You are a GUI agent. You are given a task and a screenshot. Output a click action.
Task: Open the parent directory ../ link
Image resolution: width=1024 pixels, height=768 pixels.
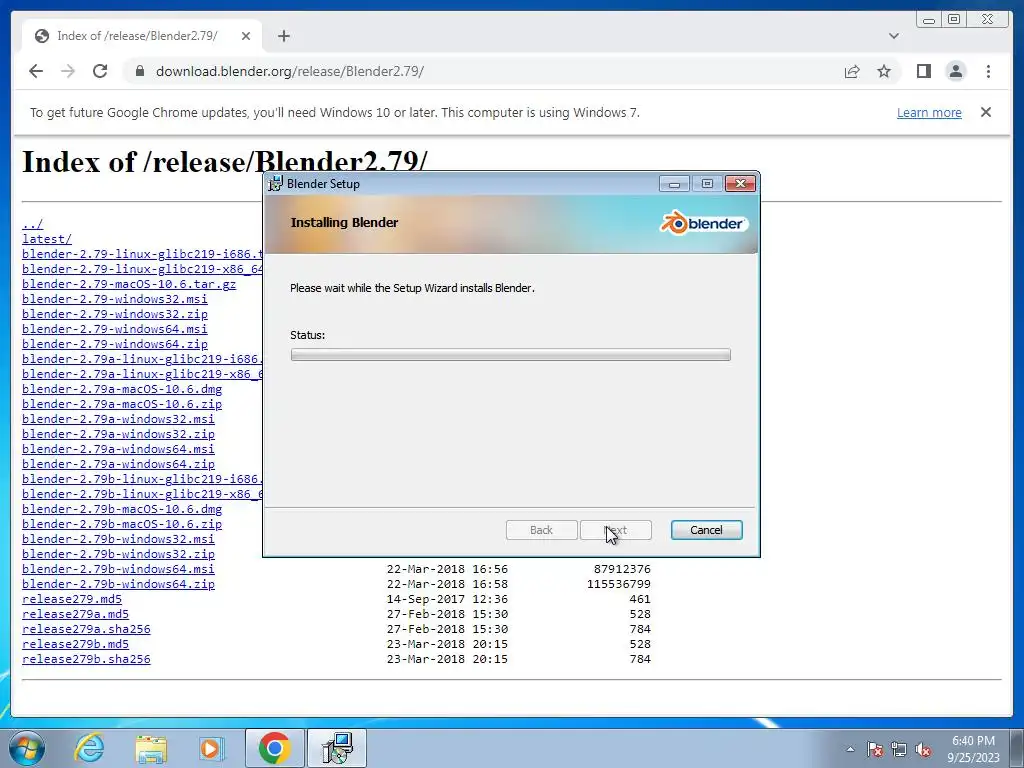point(33,224)
